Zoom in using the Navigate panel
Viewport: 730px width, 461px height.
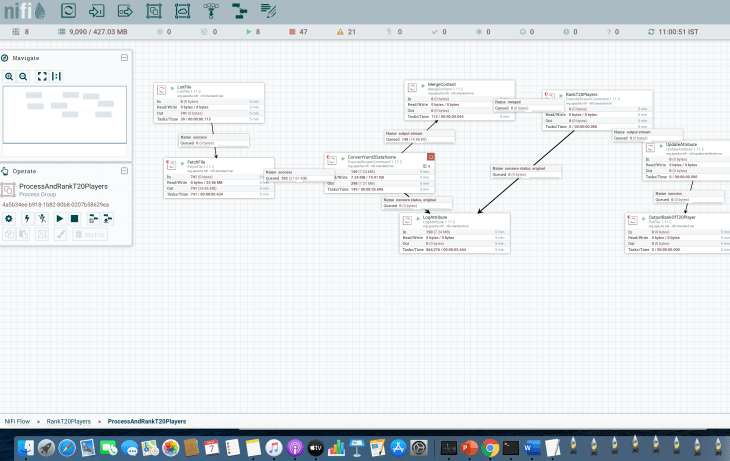9,76
